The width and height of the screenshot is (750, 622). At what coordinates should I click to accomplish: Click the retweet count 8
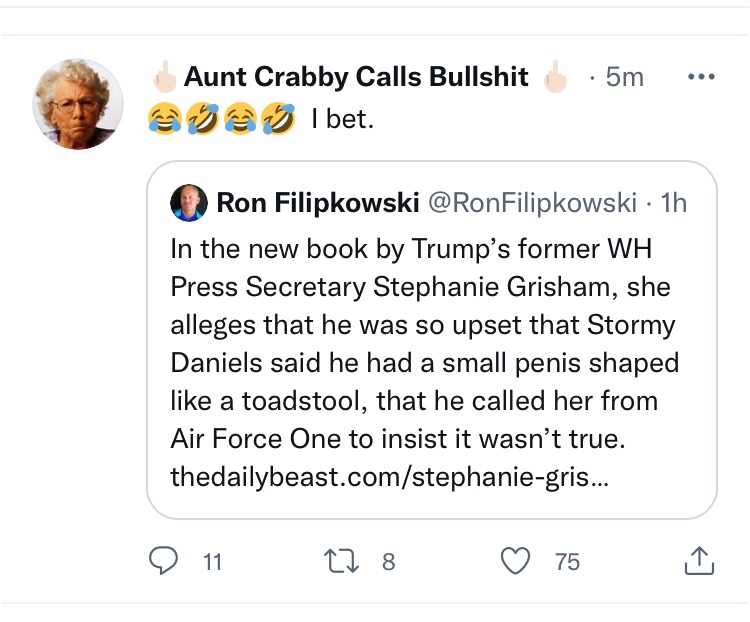pyautogui.click(x=389, y=563)
